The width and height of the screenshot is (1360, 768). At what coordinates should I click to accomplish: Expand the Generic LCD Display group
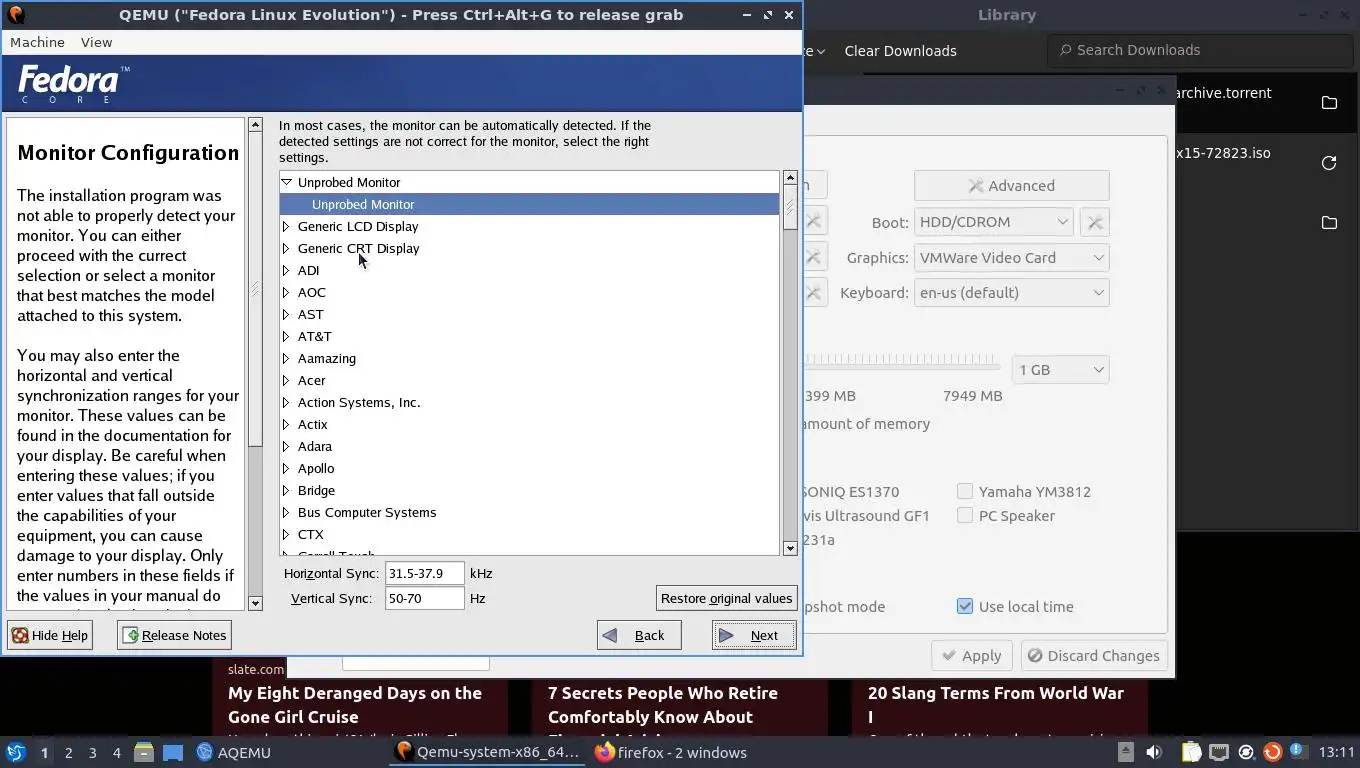286,226
